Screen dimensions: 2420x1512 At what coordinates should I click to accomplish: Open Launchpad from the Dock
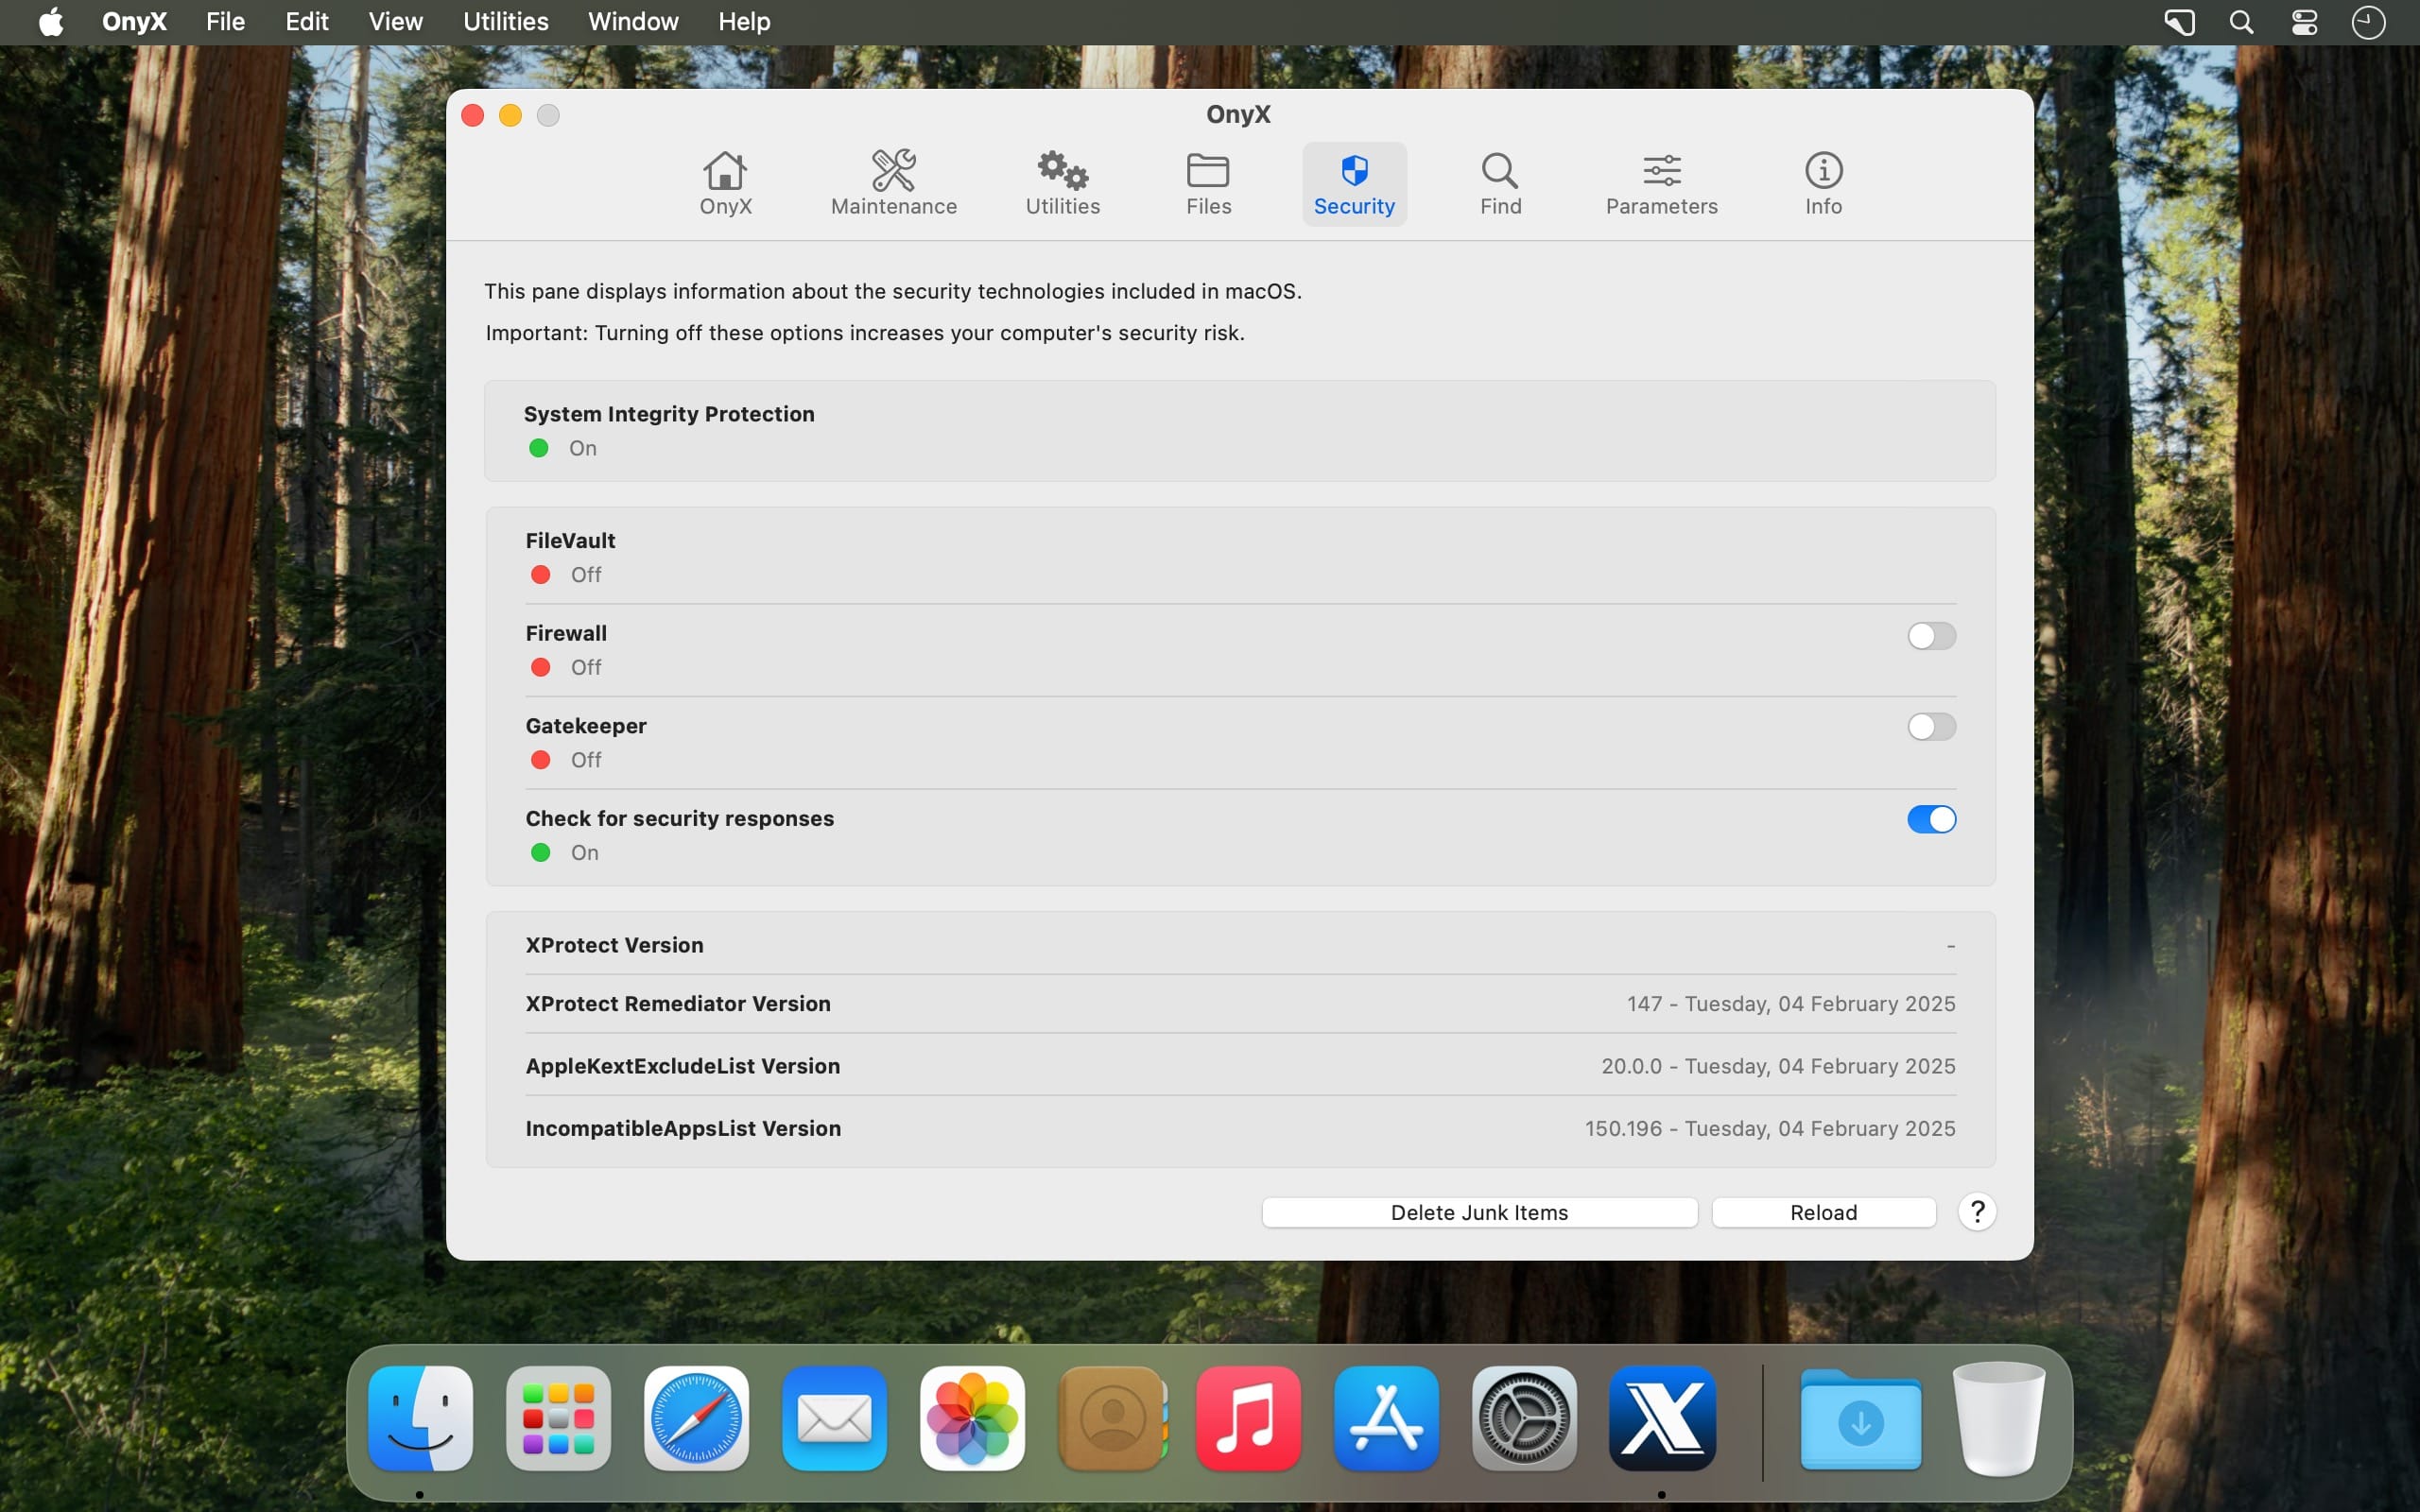point(558,1418)
